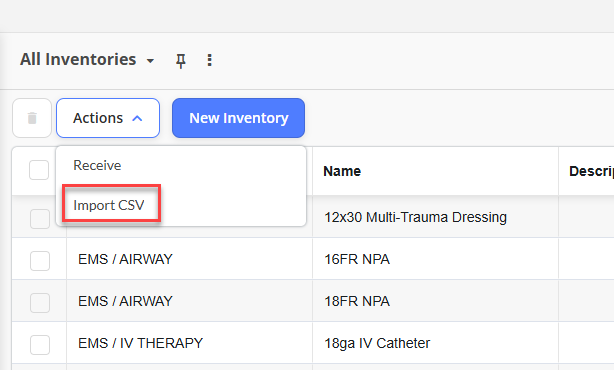
Task: Click the Description column header
Action: tap(591, 171)
